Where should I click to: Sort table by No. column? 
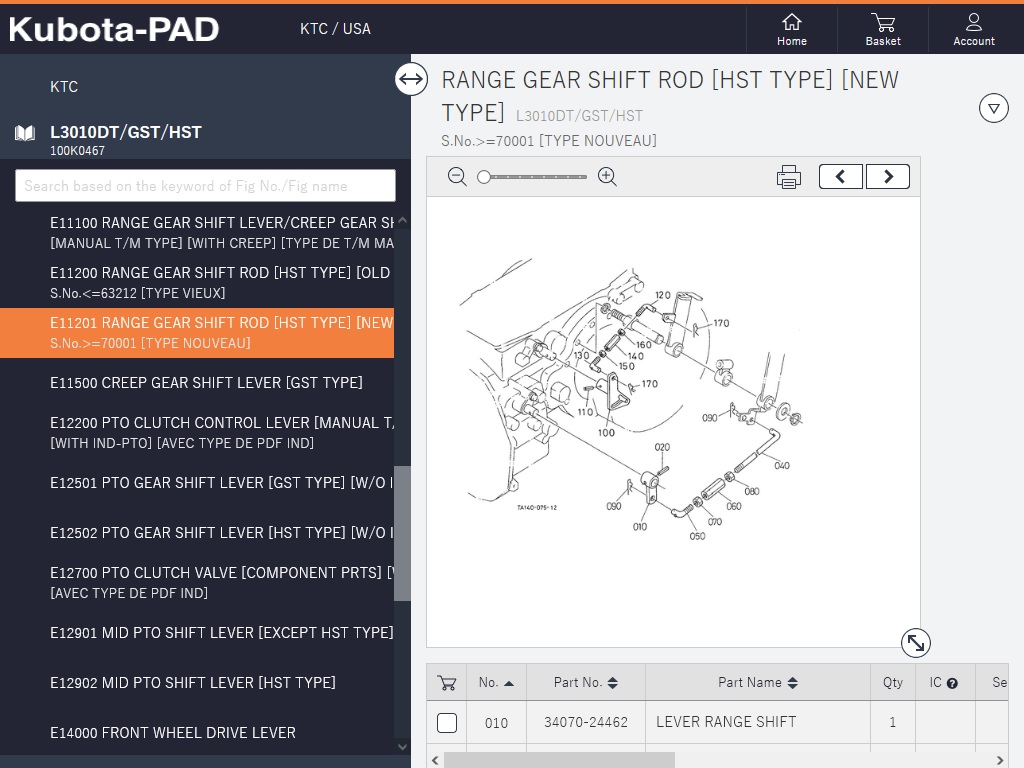click(x=496, y=683)
